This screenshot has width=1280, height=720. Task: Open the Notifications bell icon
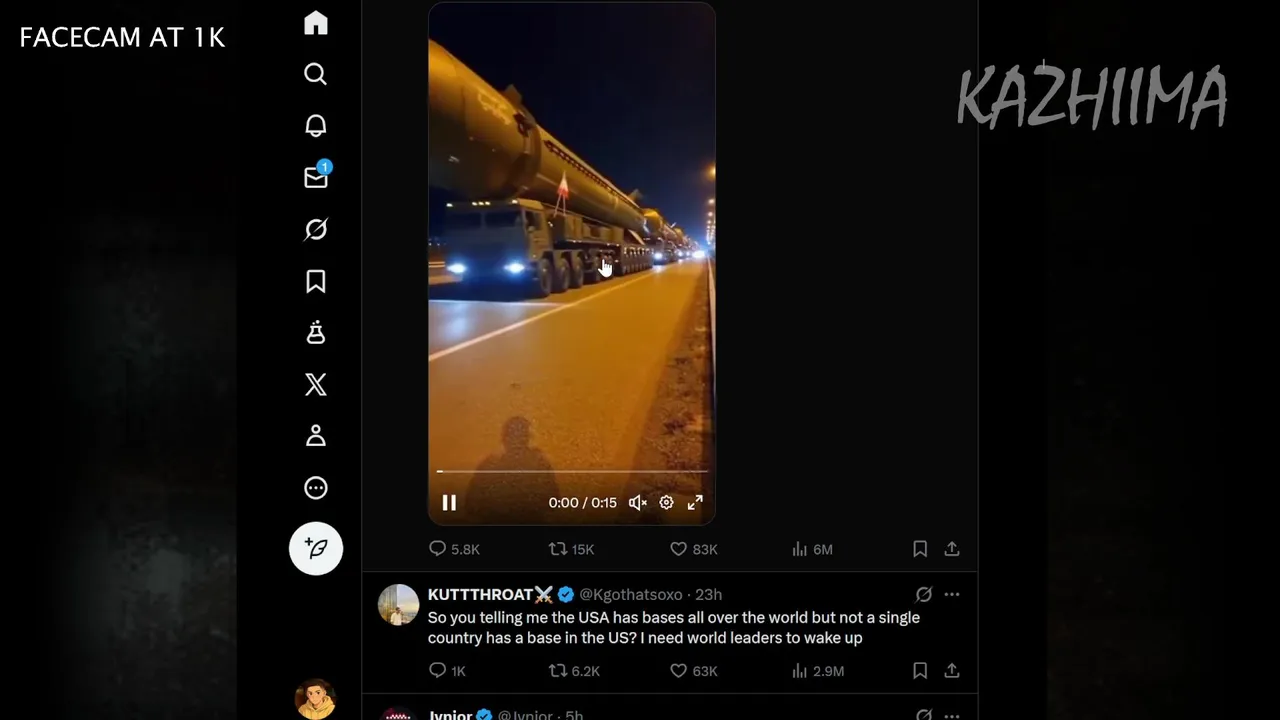316,126
